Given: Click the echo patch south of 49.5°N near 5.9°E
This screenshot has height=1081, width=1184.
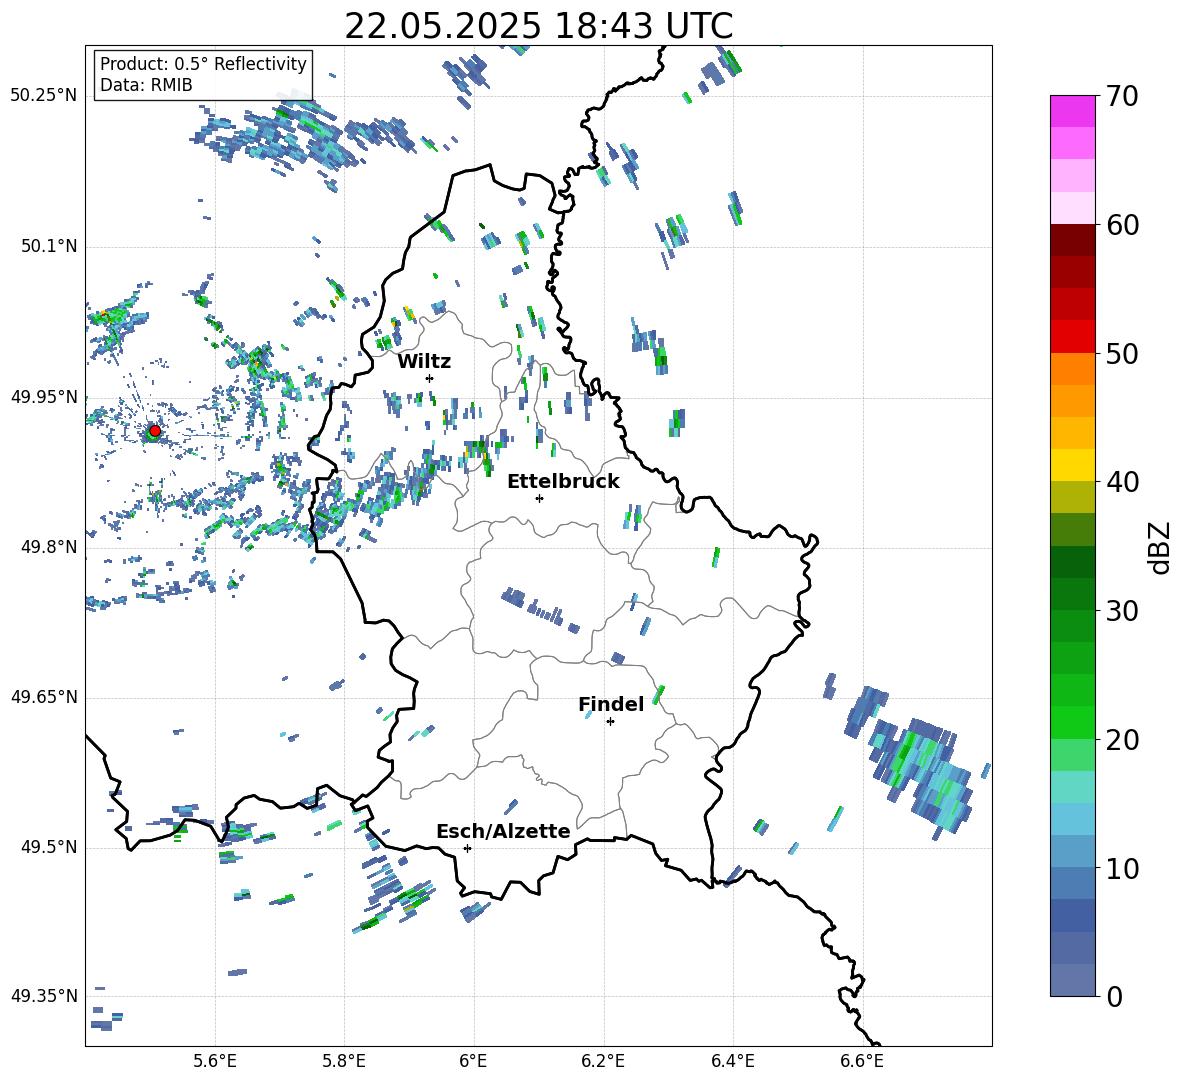Looking at the screenshot, I should pyautogui.click(x=393, y=895).
